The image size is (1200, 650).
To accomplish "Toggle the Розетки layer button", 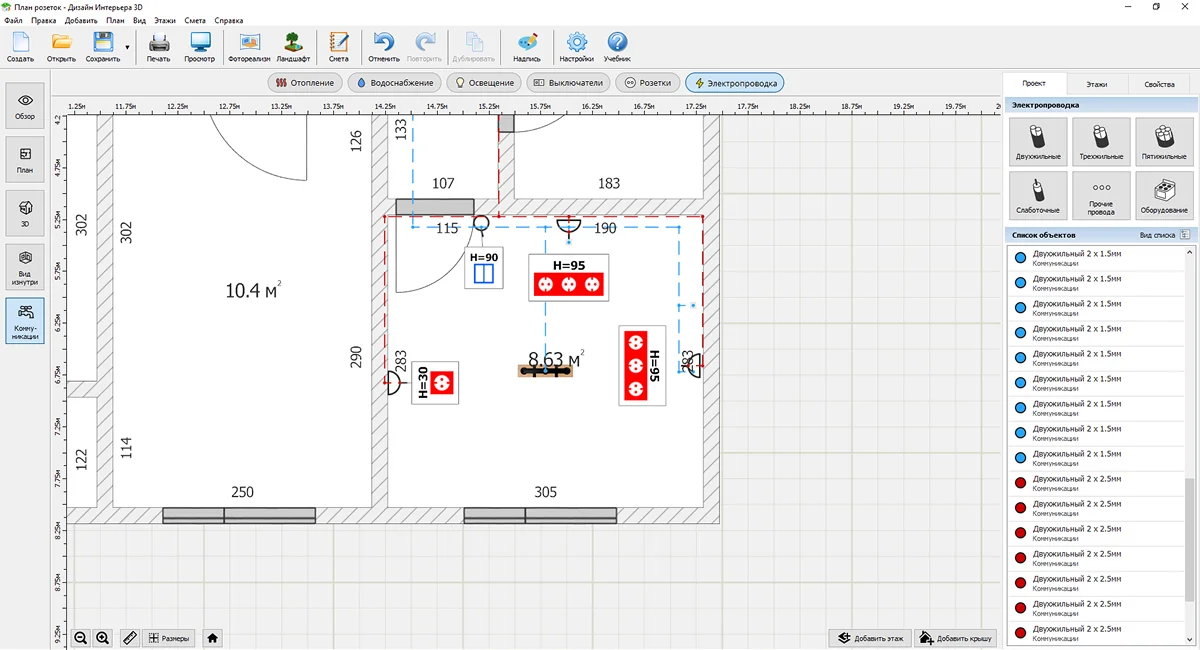I will click(x=648, y=83).
